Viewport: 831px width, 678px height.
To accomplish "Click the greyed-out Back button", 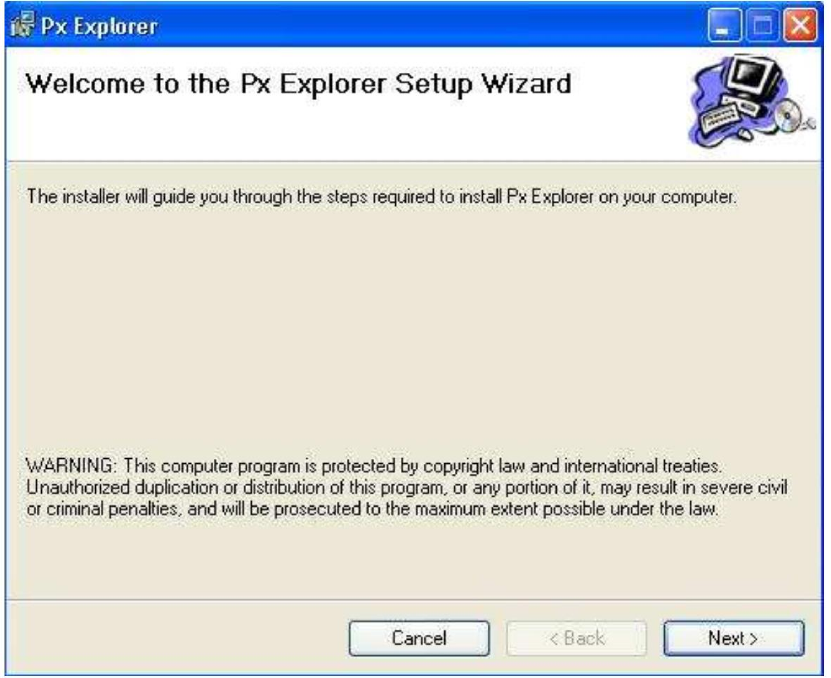I will pos(574,637).
